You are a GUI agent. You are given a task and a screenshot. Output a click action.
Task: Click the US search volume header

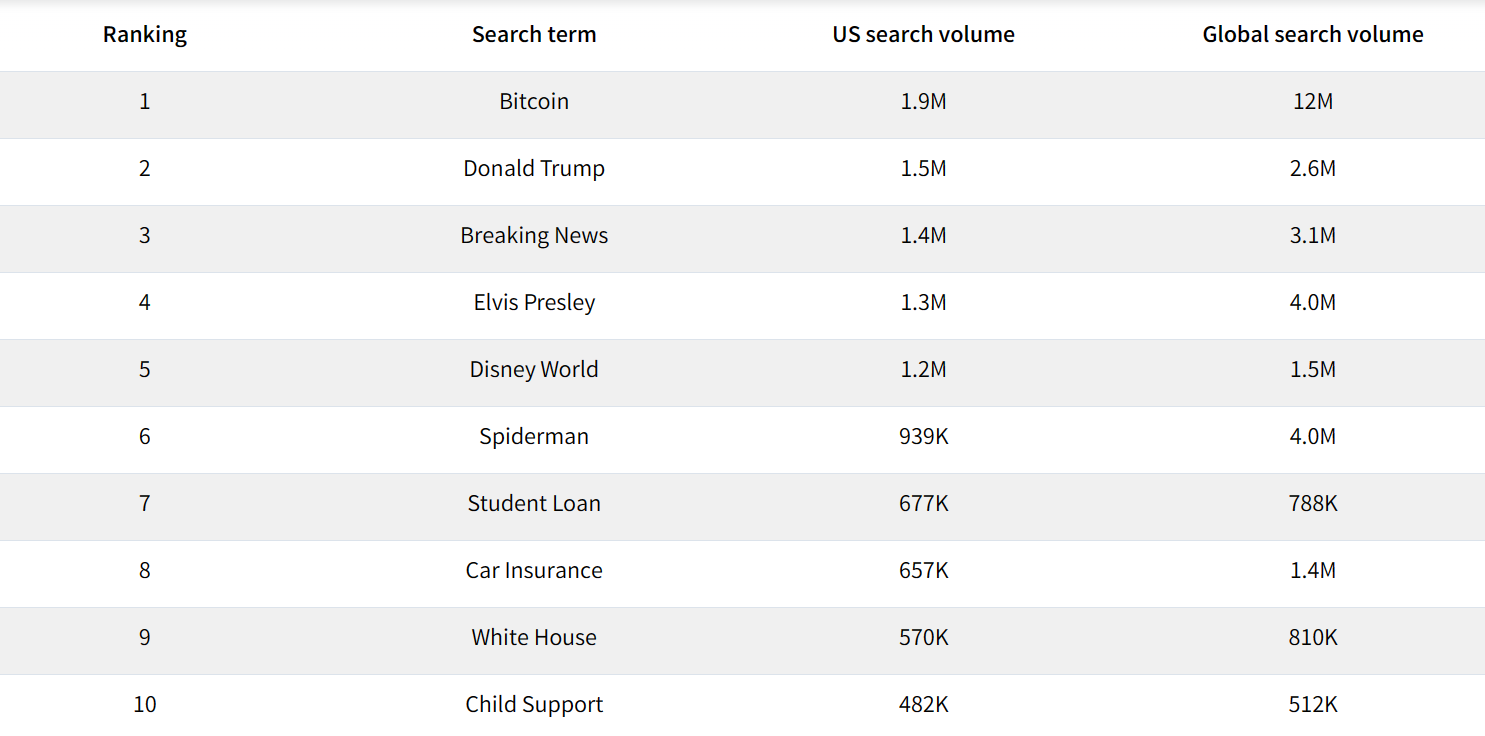click(923, 34)
